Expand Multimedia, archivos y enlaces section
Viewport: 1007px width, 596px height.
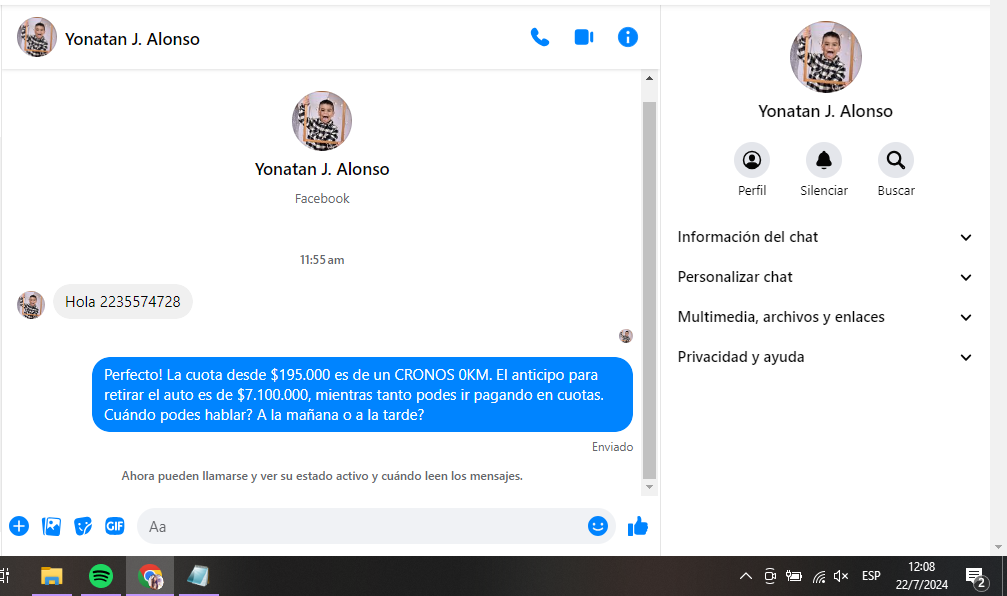(825, 317)
